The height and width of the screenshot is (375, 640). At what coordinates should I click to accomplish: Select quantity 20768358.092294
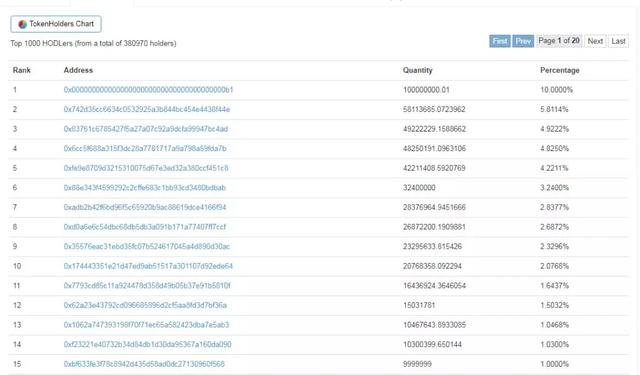[432, 266]
